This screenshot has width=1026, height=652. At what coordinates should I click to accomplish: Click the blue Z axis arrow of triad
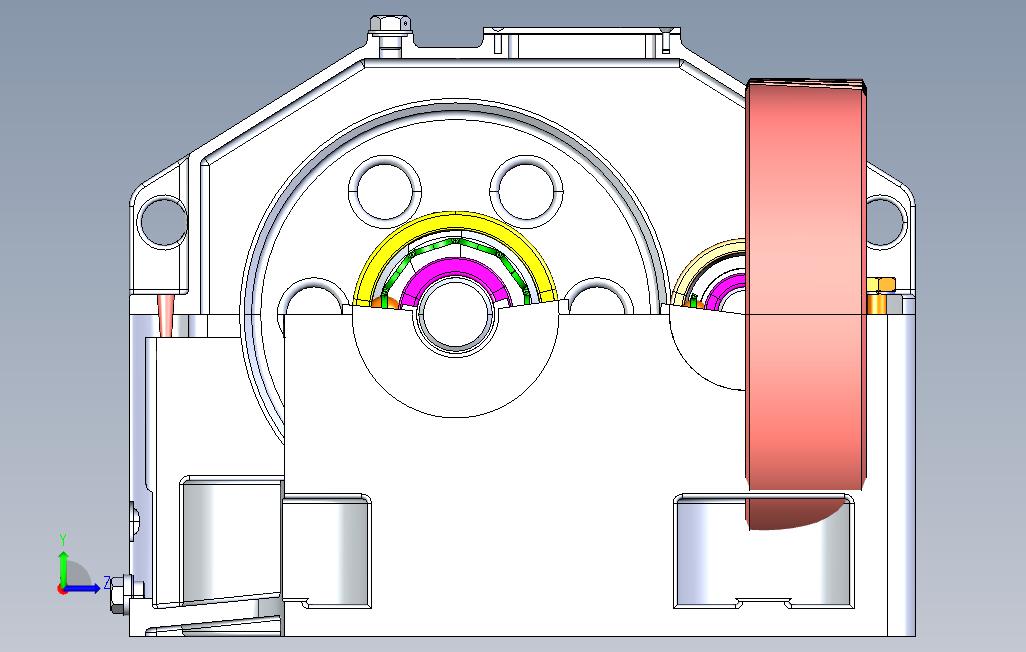(x=82, y=589)
